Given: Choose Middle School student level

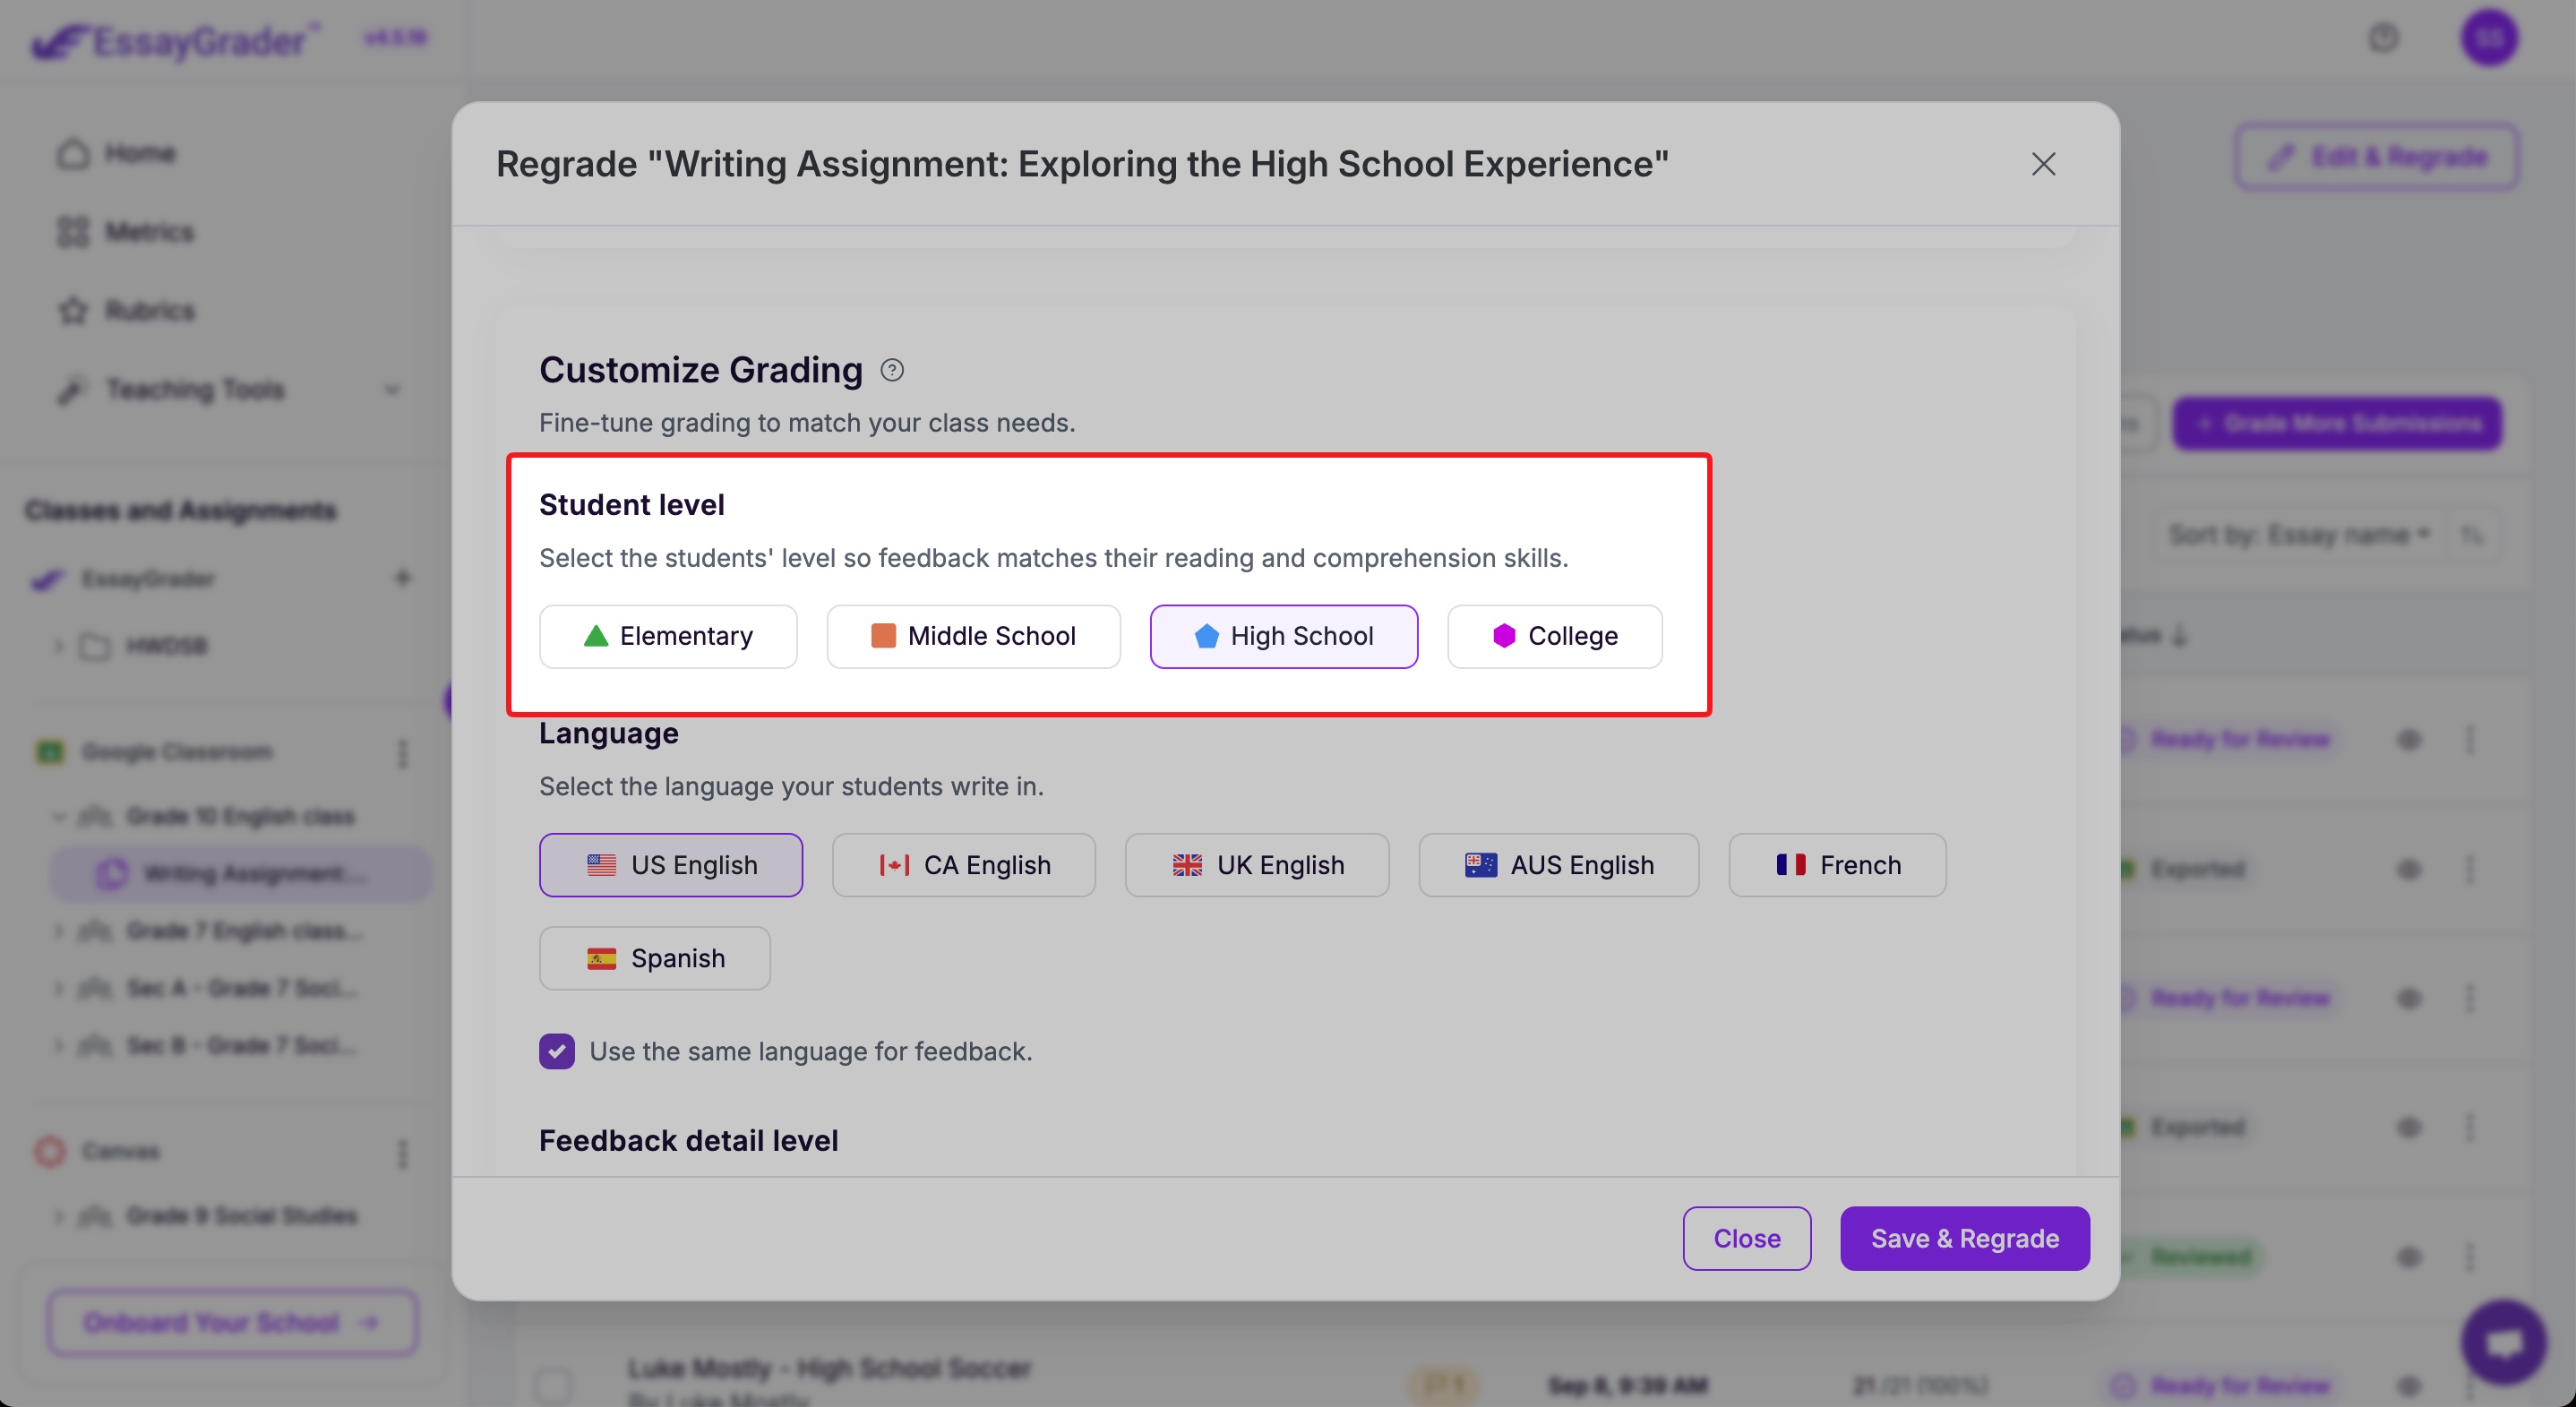Looking at the screenshot, I should click(x=973, y=636).
